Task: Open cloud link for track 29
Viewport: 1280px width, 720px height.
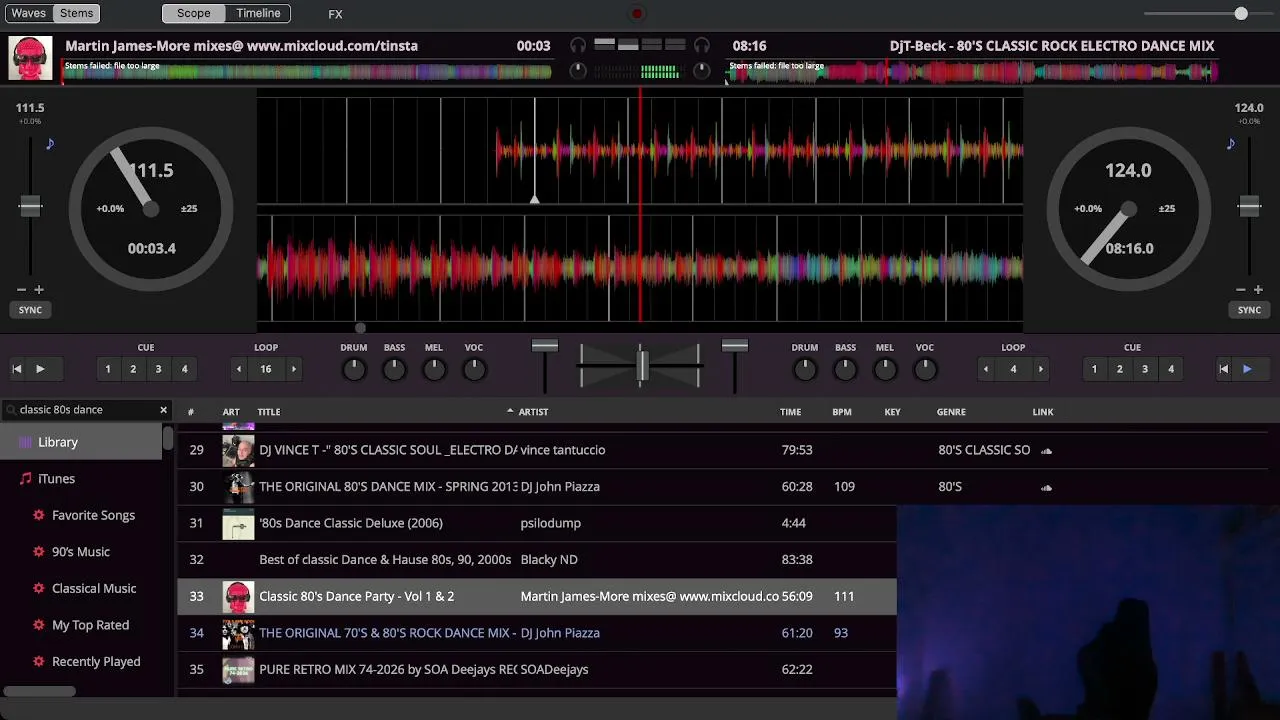Action: 1046,451
